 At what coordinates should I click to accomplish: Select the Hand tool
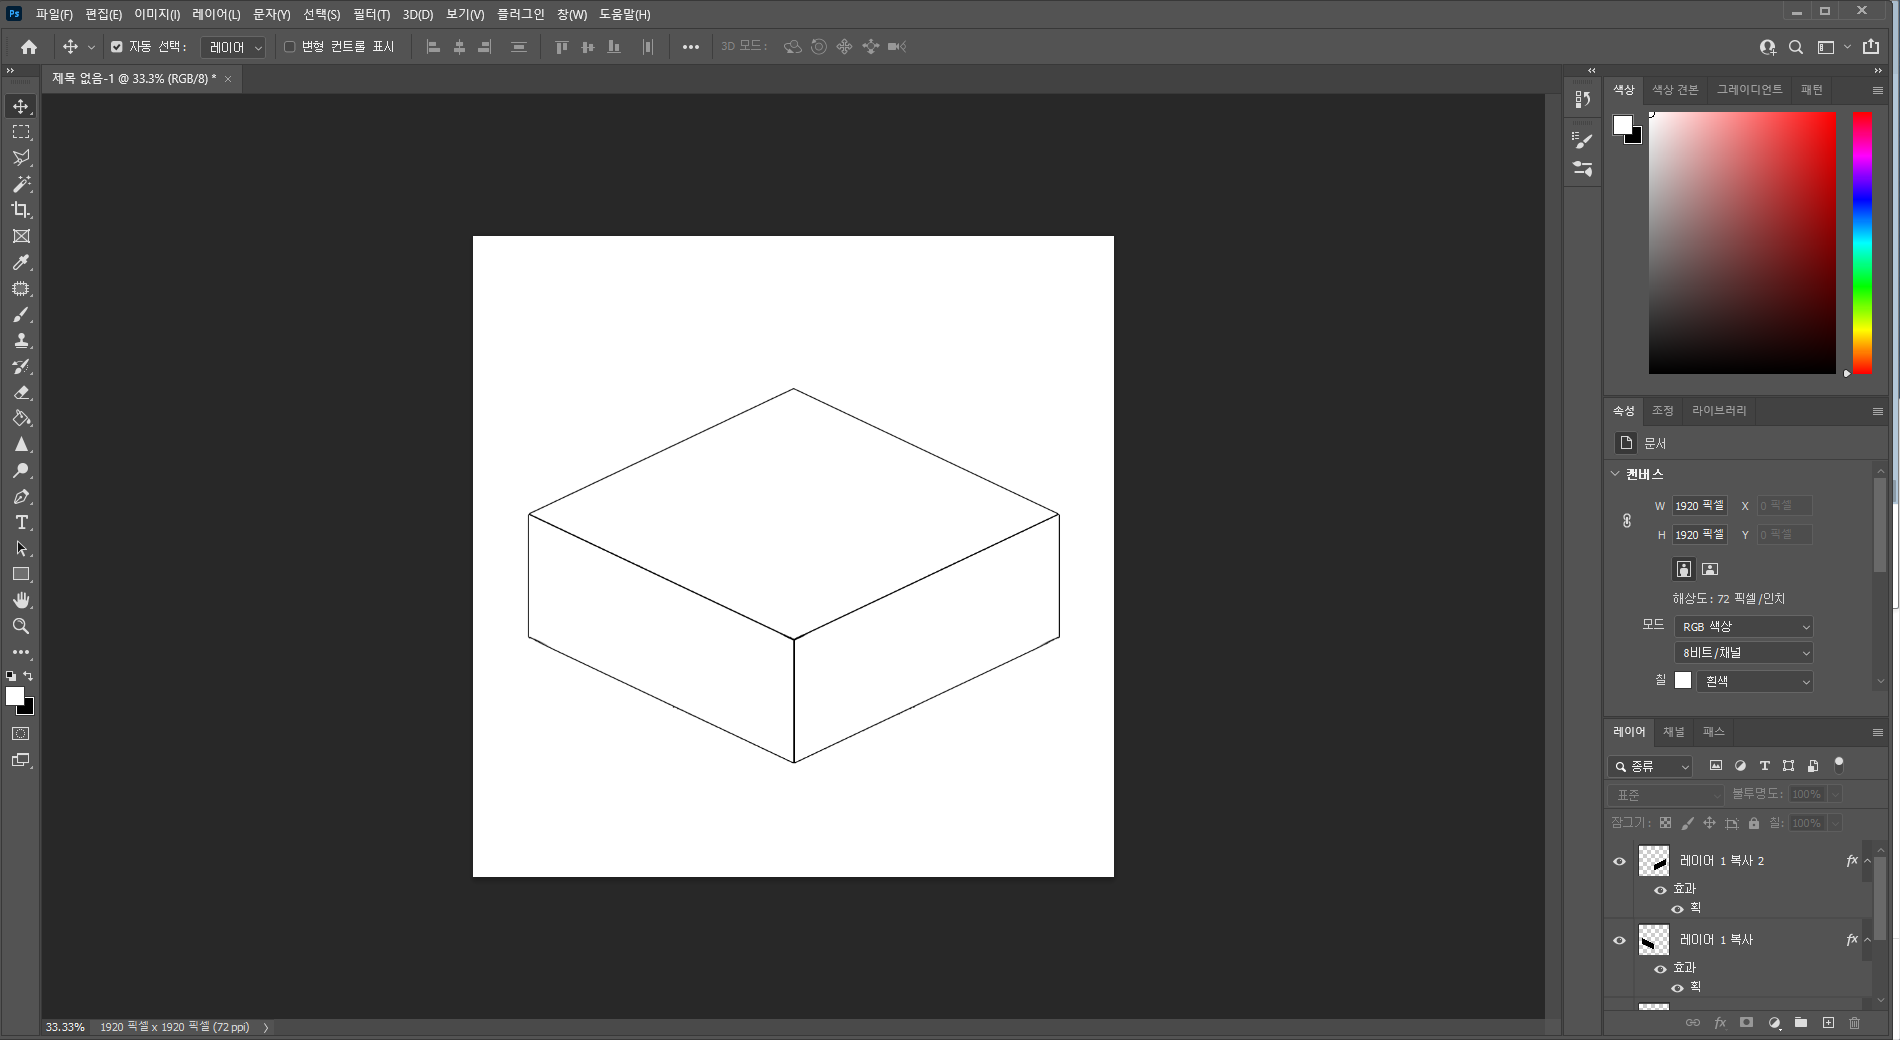21,600
